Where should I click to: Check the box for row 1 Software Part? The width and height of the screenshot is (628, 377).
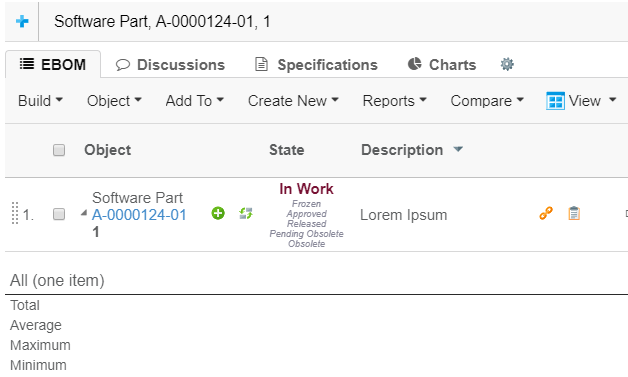[59, 214]
